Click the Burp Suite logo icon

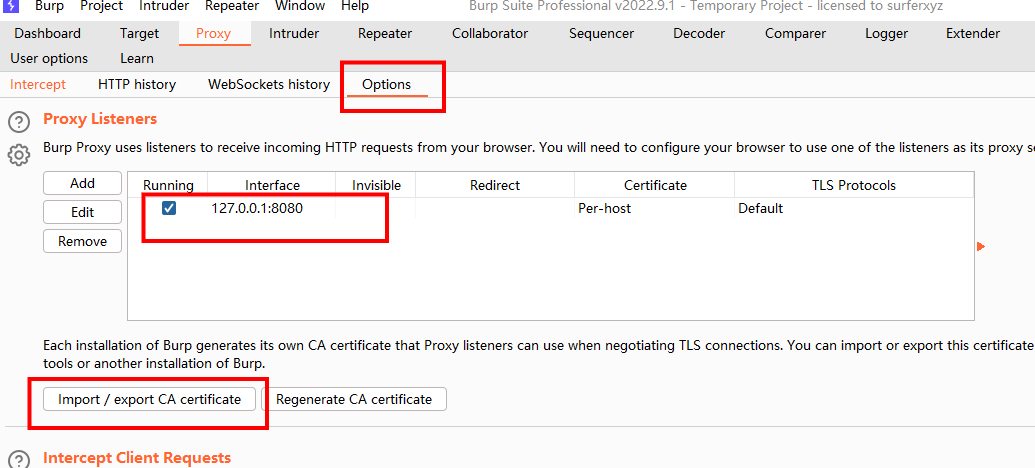pos(12,6)
